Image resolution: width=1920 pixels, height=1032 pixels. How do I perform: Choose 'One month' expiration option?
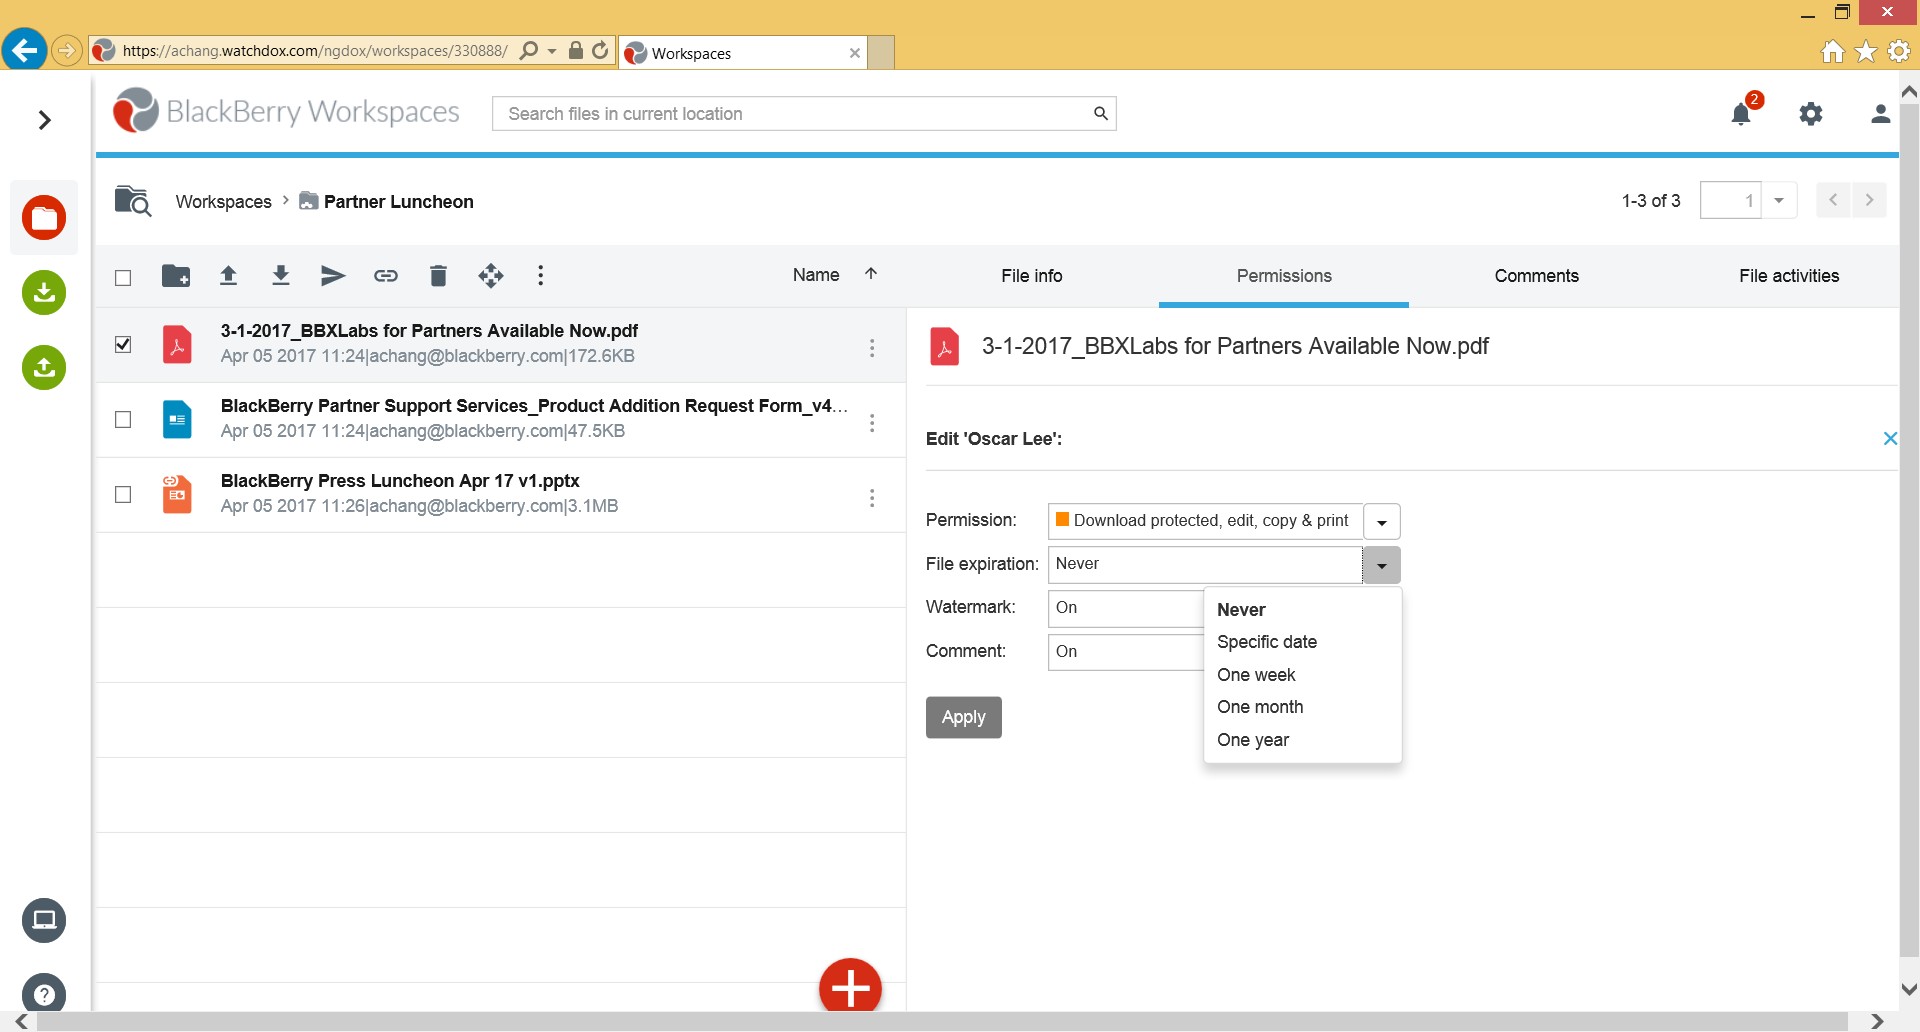1260,707
